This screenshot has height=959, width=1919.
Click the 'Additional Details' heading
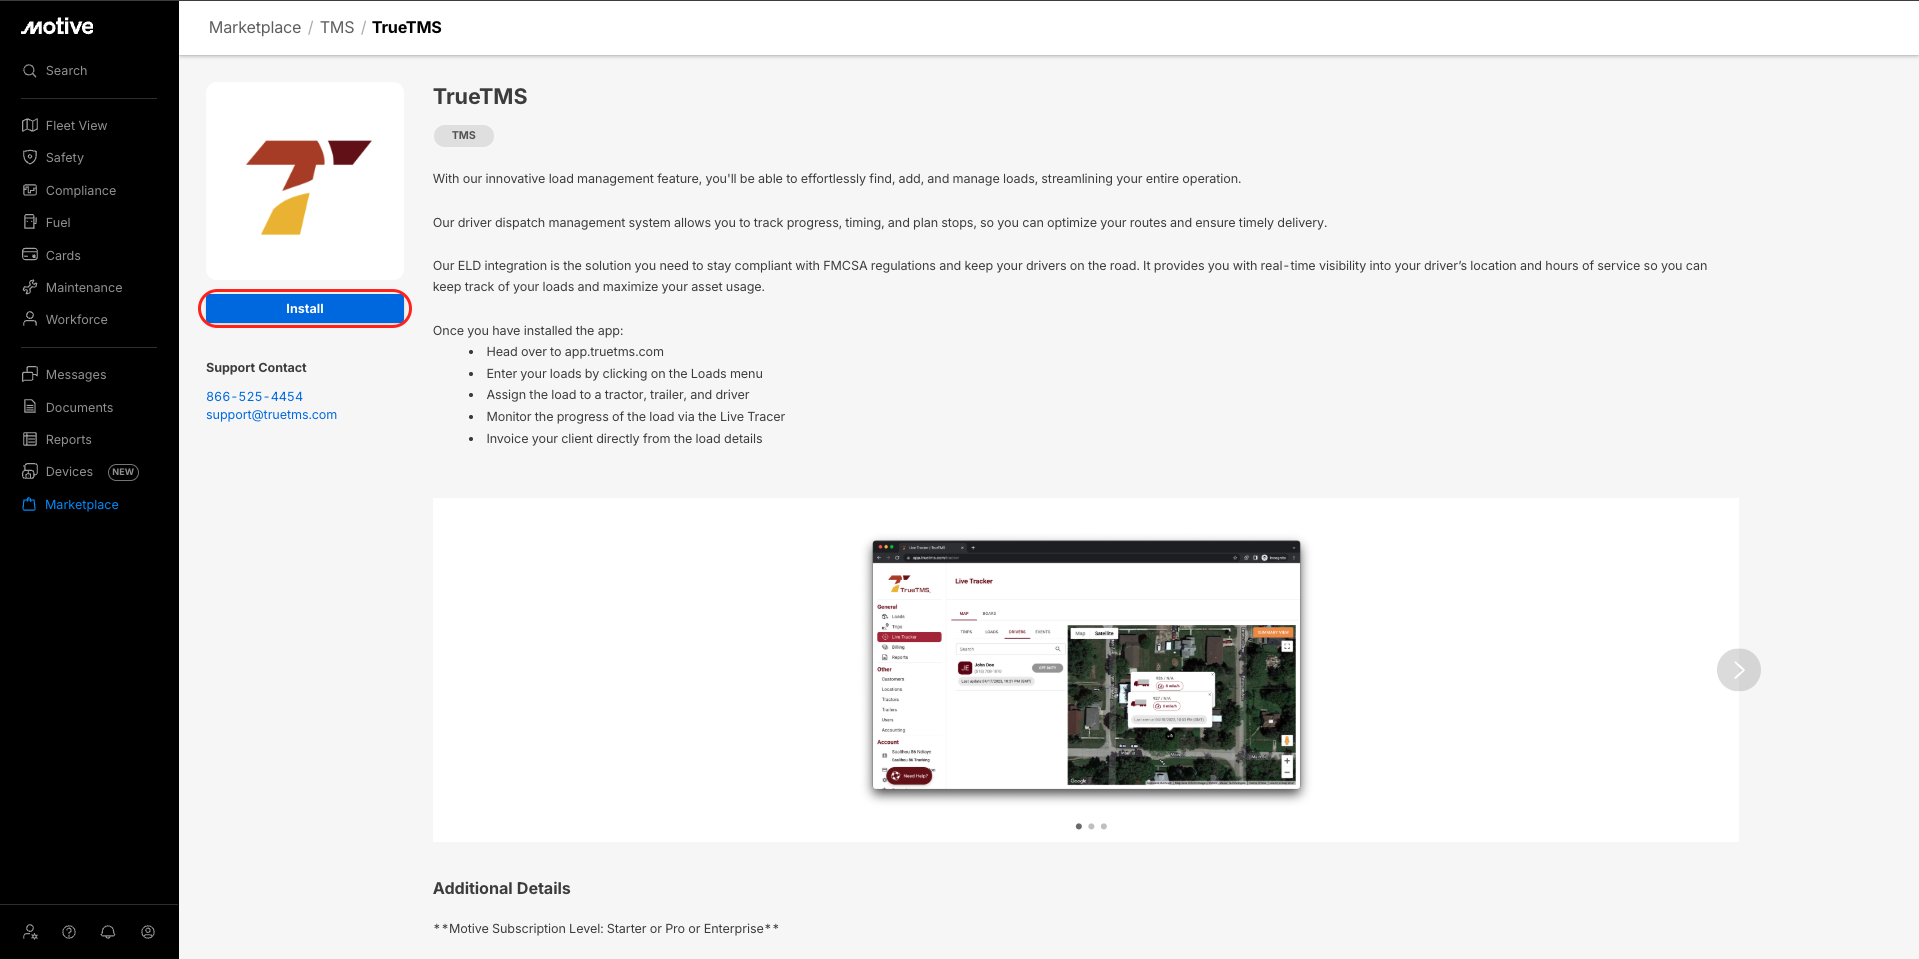(502, 889)
